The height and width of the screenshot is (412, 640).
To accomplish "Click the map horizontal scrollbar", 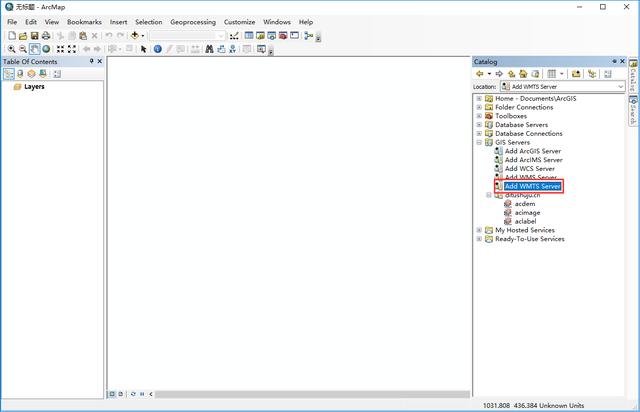I will pos(312,394).
